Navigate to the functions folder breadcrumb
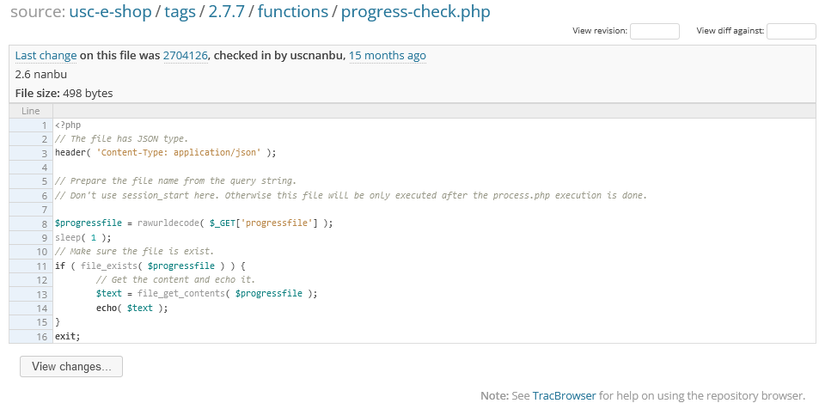The image size is (825, 403). coord(293,12)
